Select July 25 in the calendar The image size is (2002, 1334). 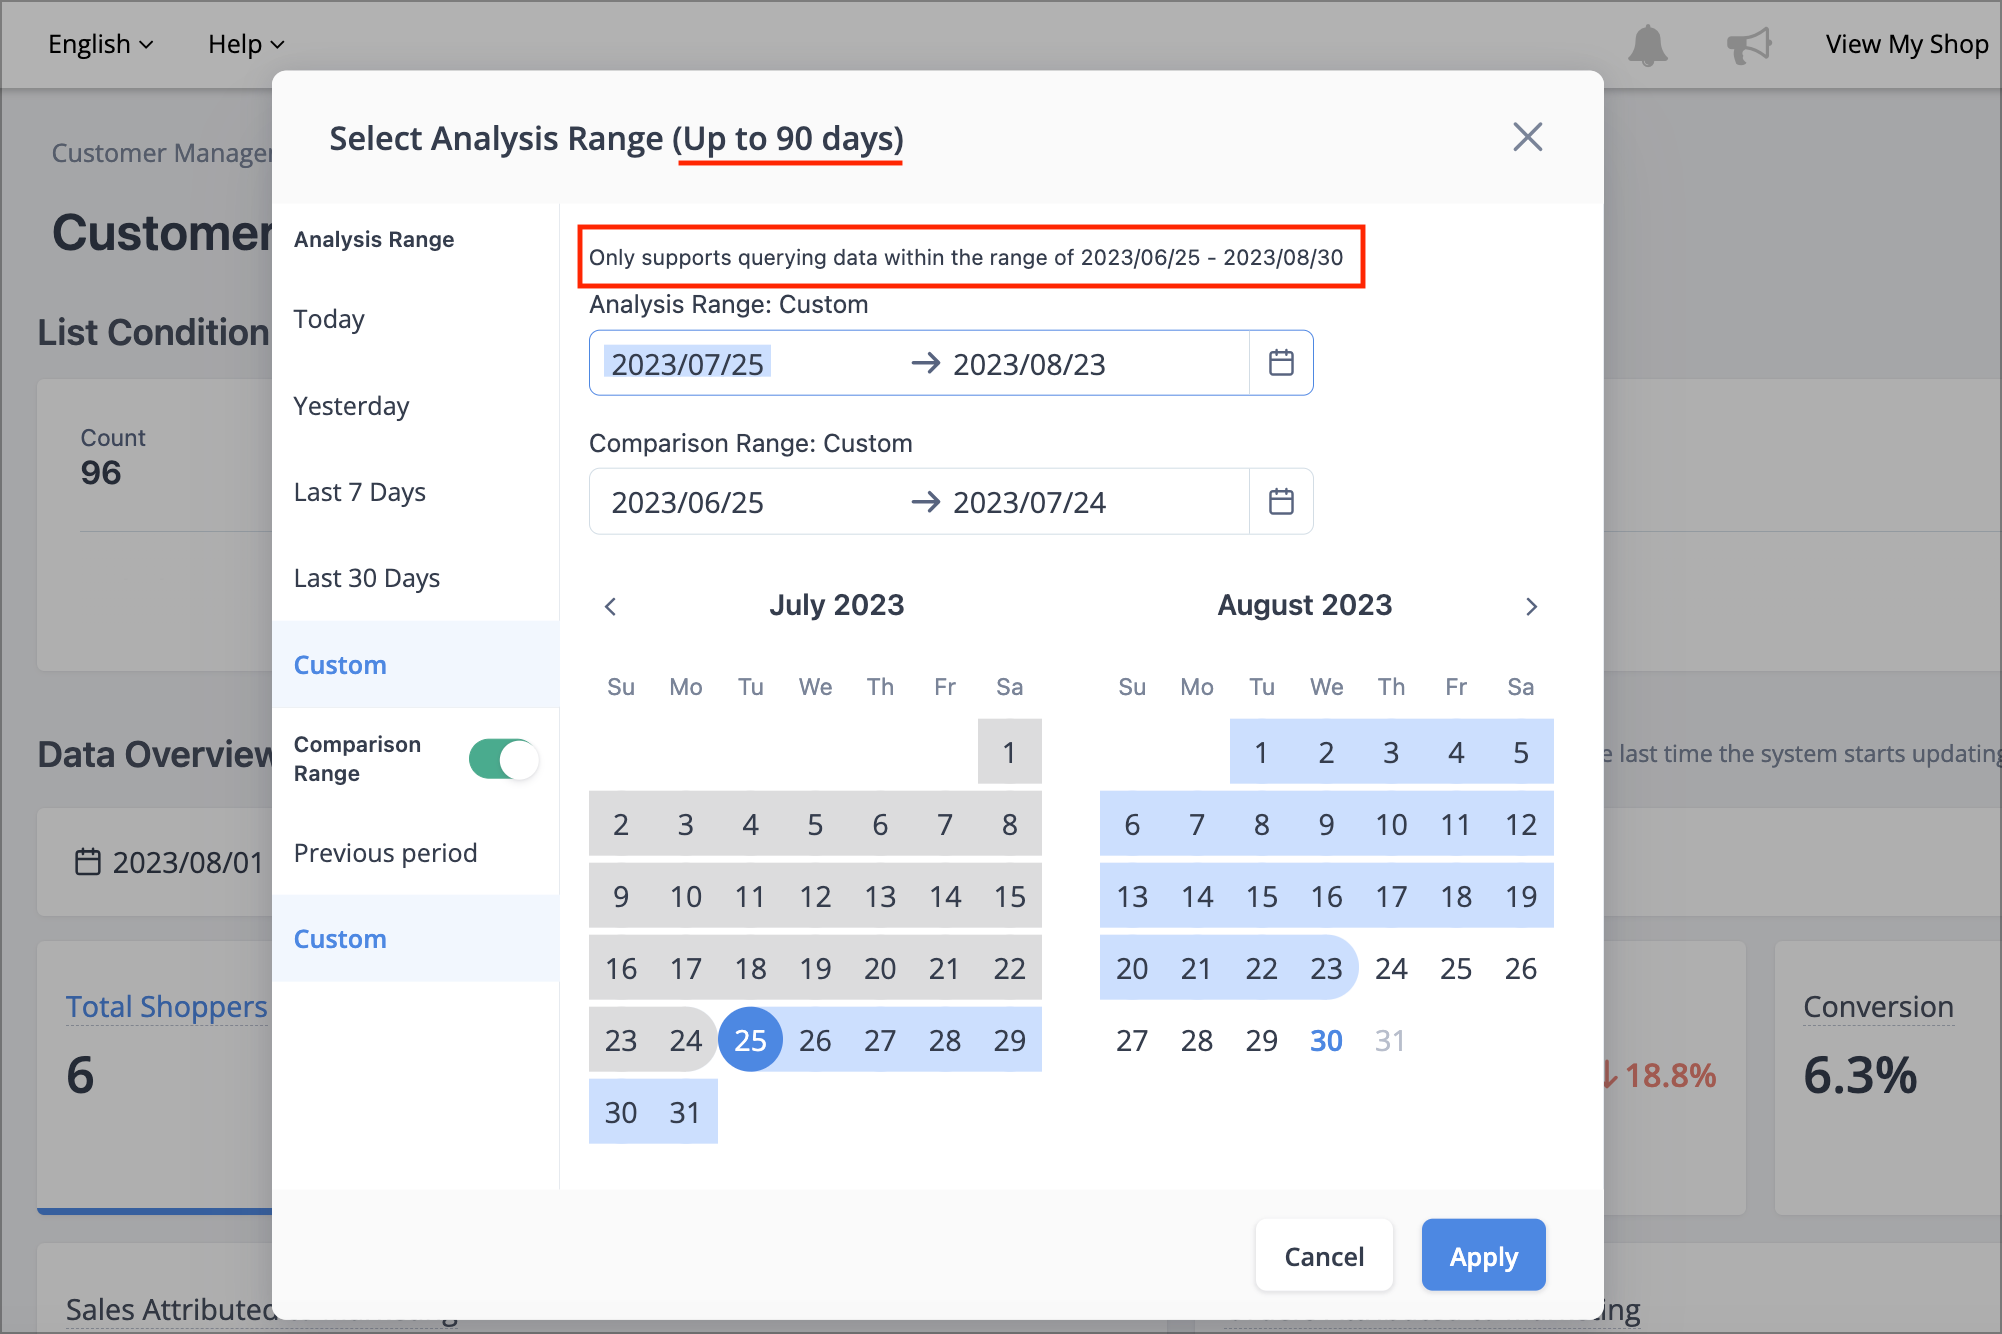[x=750, y=1040]
